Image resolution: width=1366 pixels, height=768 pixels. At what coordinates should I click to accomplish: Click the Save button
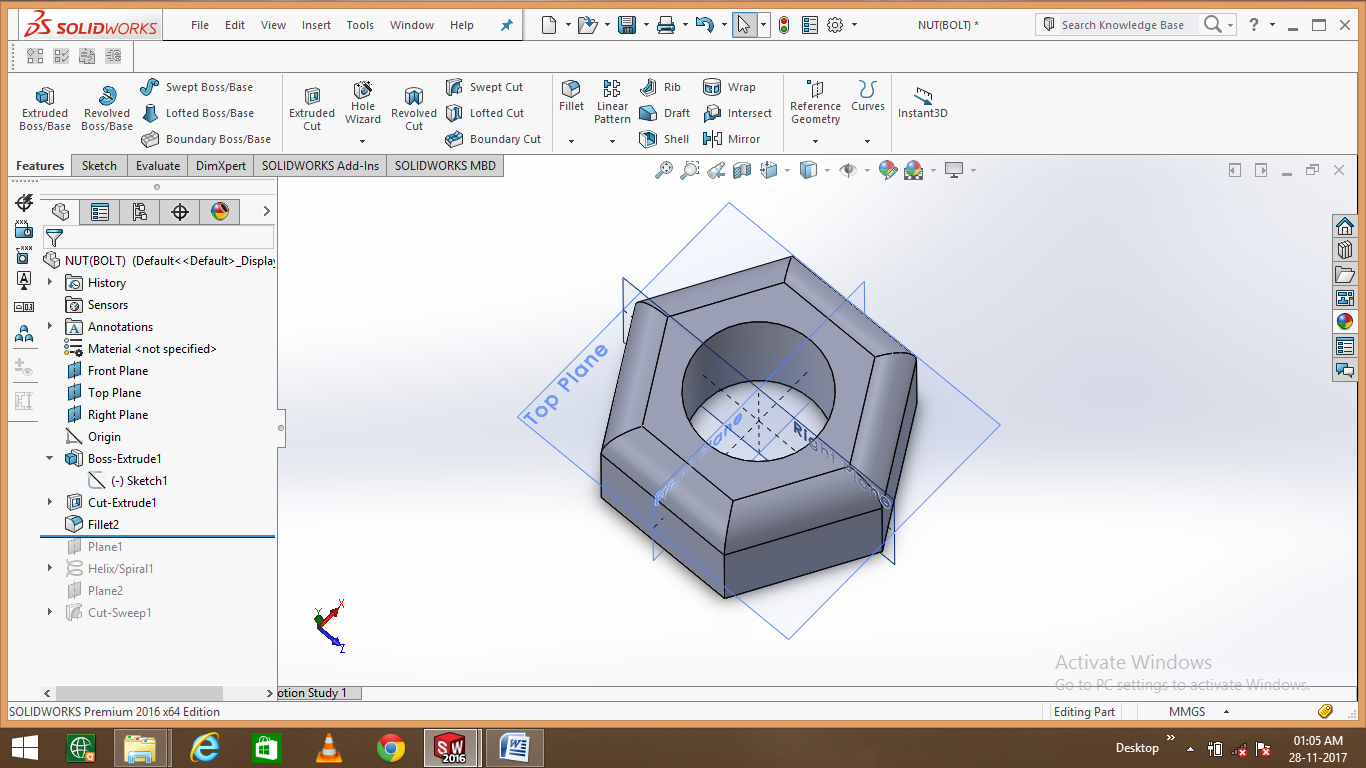pyautogui.click(x=623, y=24)
